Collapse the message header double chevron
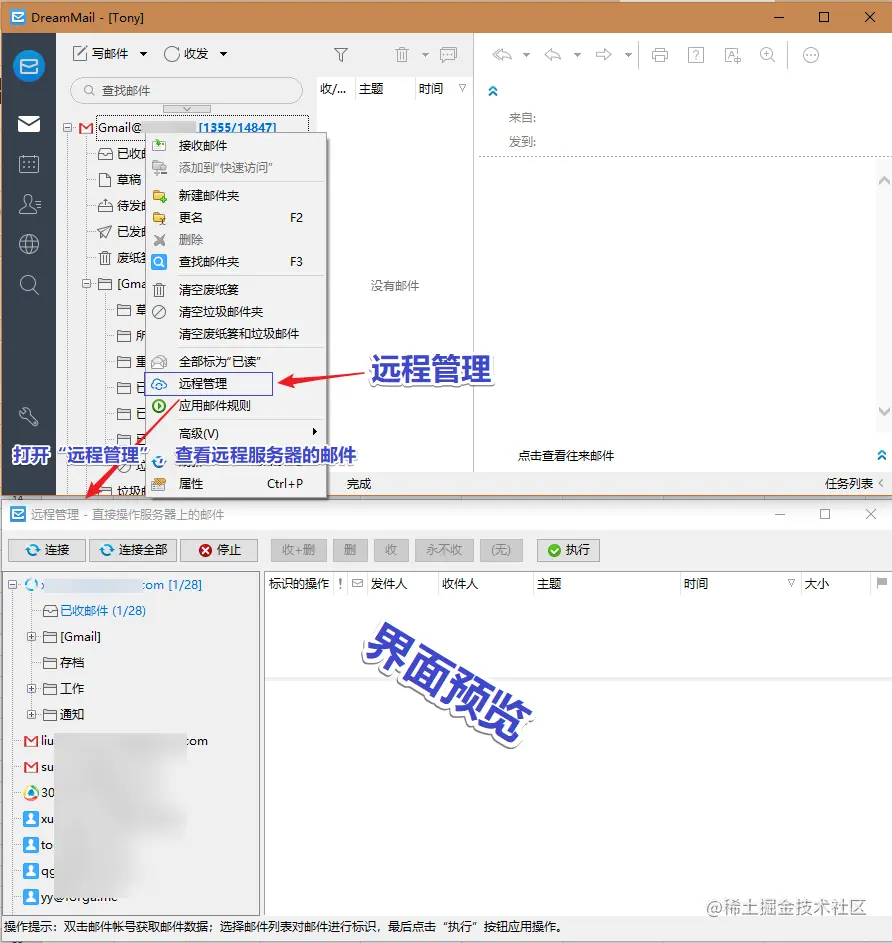Screen dimensions: 892x943 [x=493, y=91]
